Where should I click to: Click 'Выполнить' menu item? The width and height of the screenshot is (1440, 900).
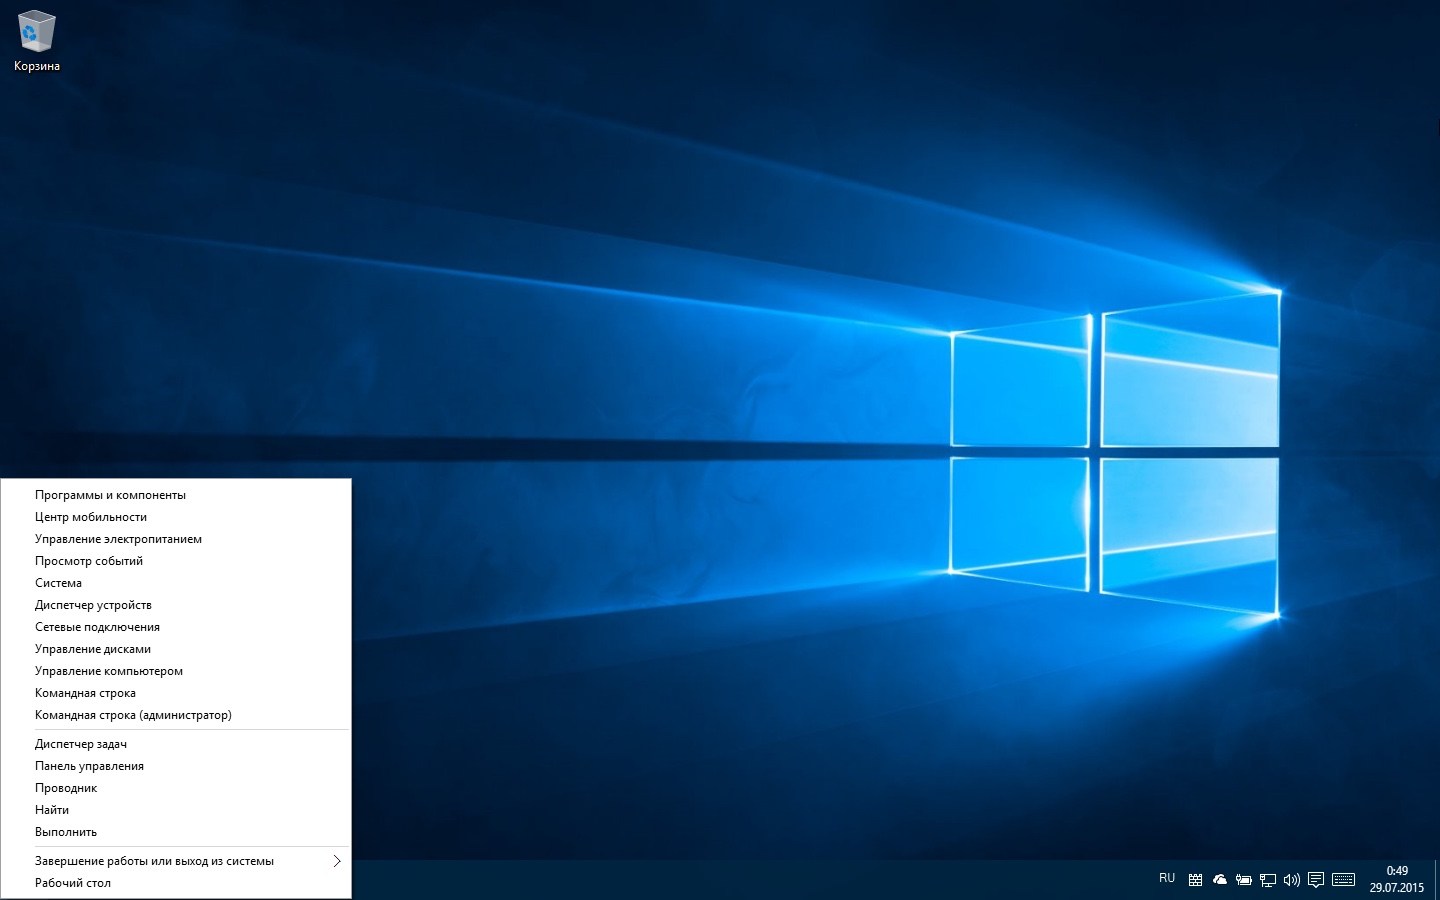66,832
